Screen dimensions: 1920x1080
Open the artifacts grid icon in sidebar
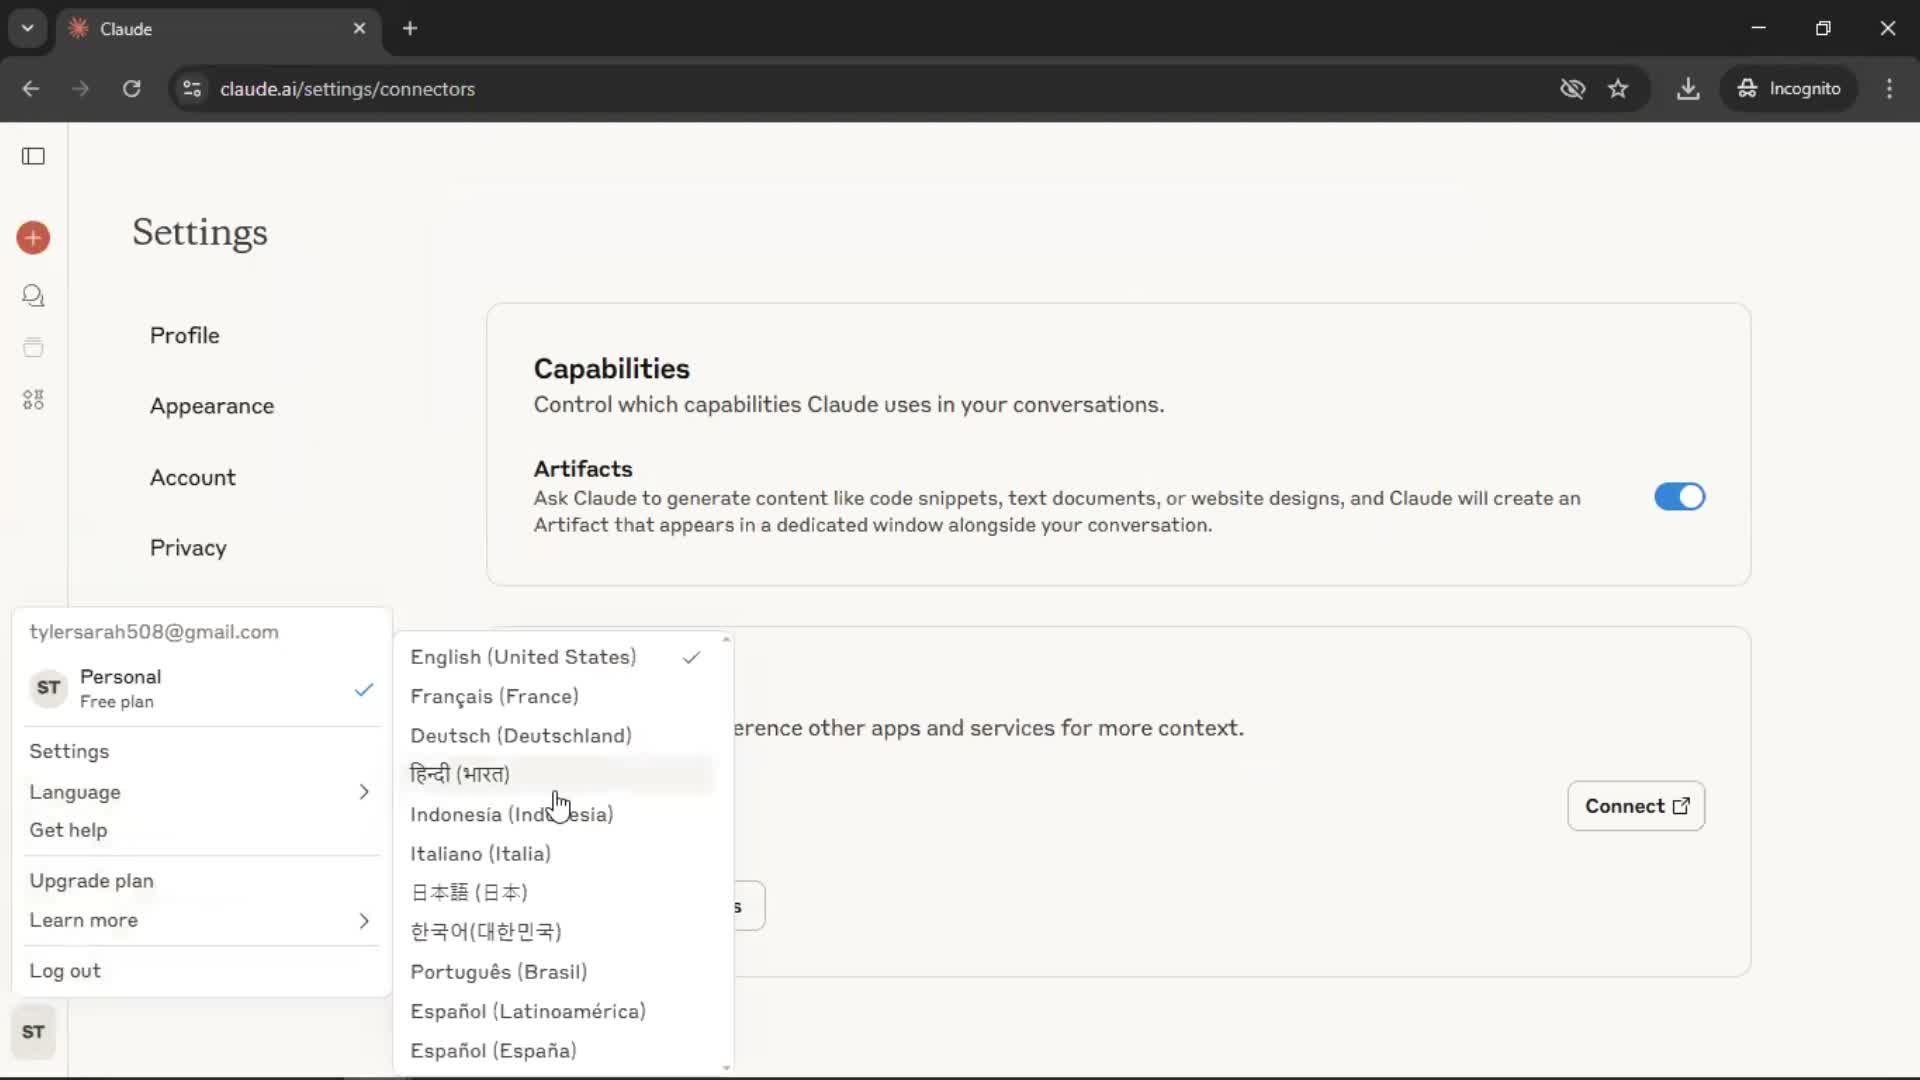click(x=33, y=400)
